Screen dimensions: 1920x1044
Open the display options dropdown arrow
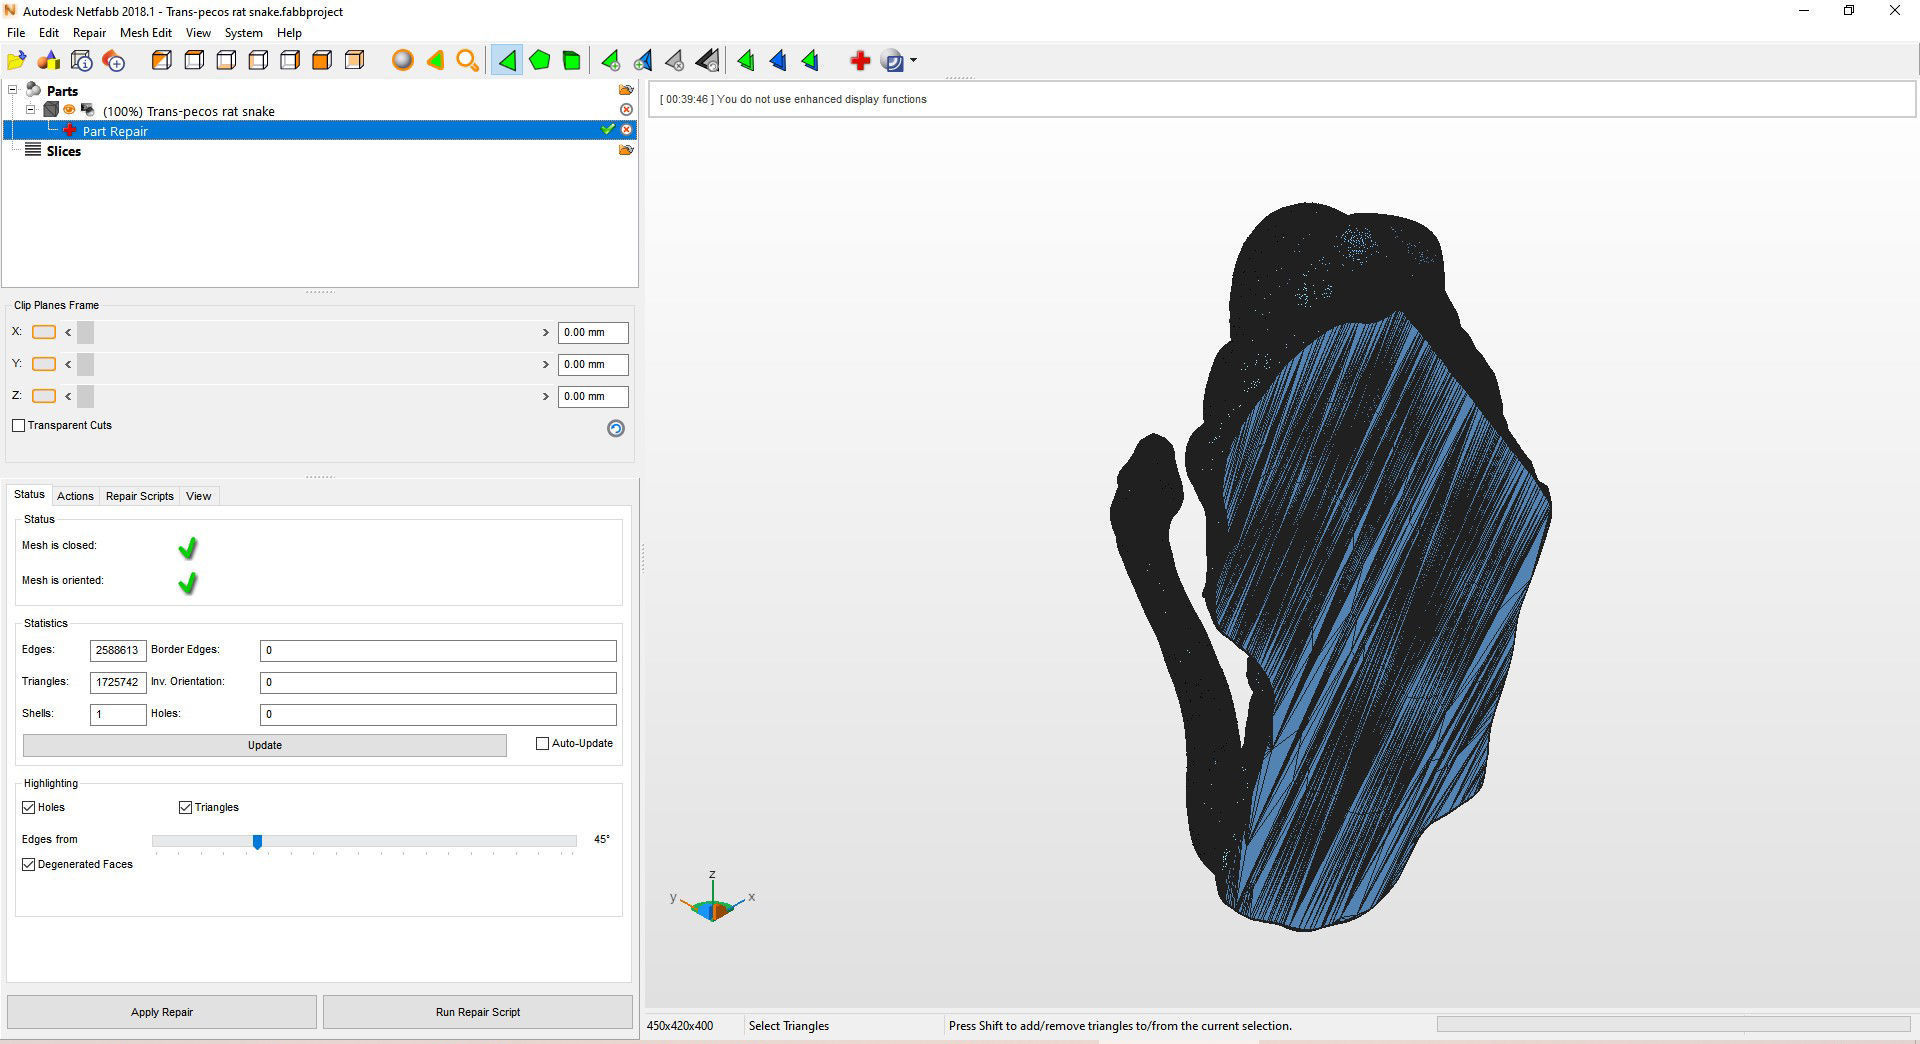click(913, 61)
